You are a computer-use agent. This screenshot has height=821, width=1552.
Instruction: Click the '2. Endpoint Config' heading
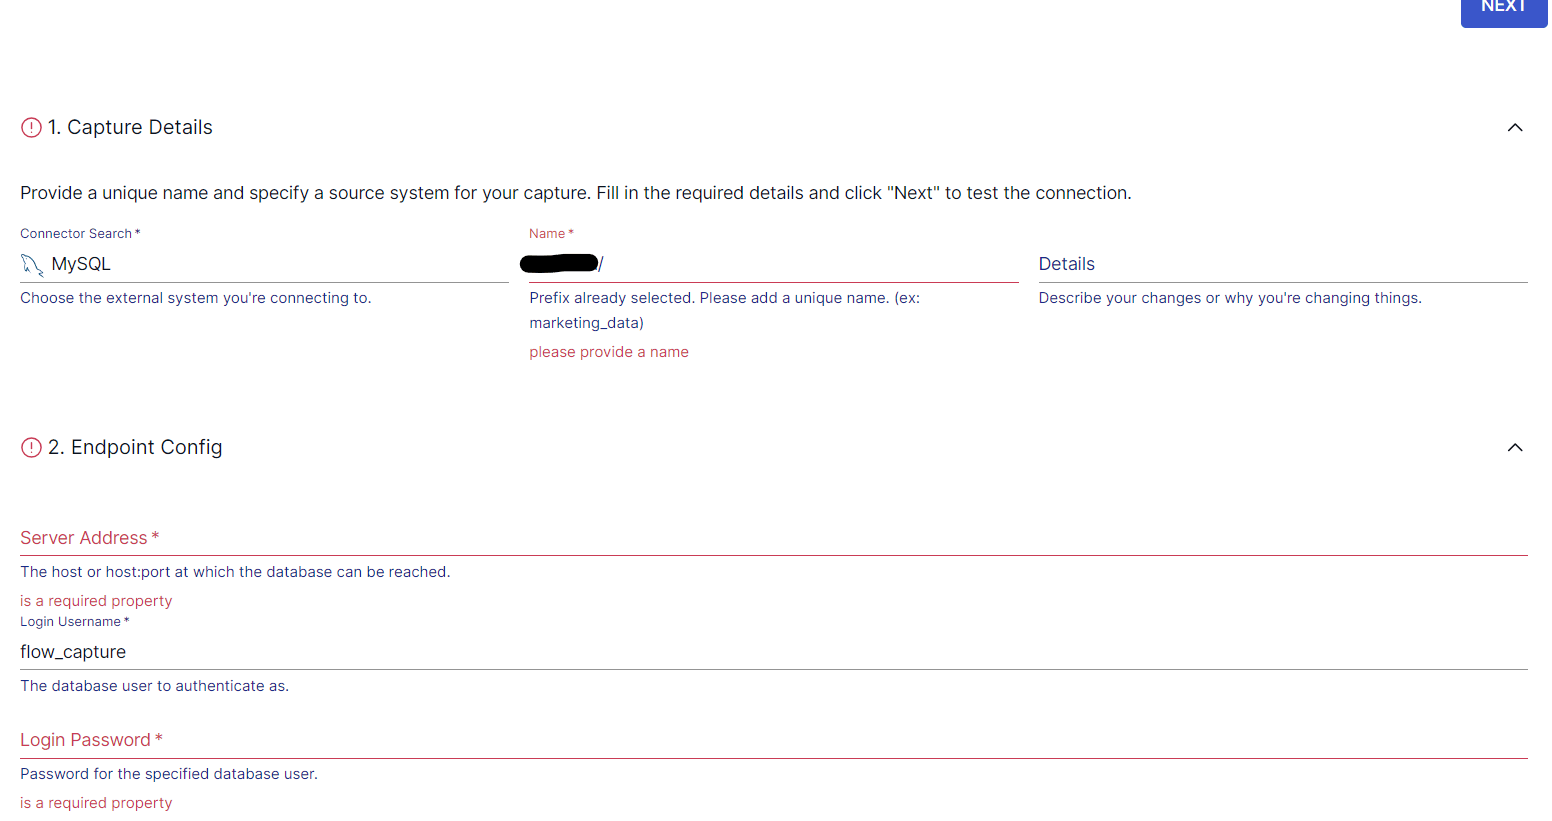136,447
